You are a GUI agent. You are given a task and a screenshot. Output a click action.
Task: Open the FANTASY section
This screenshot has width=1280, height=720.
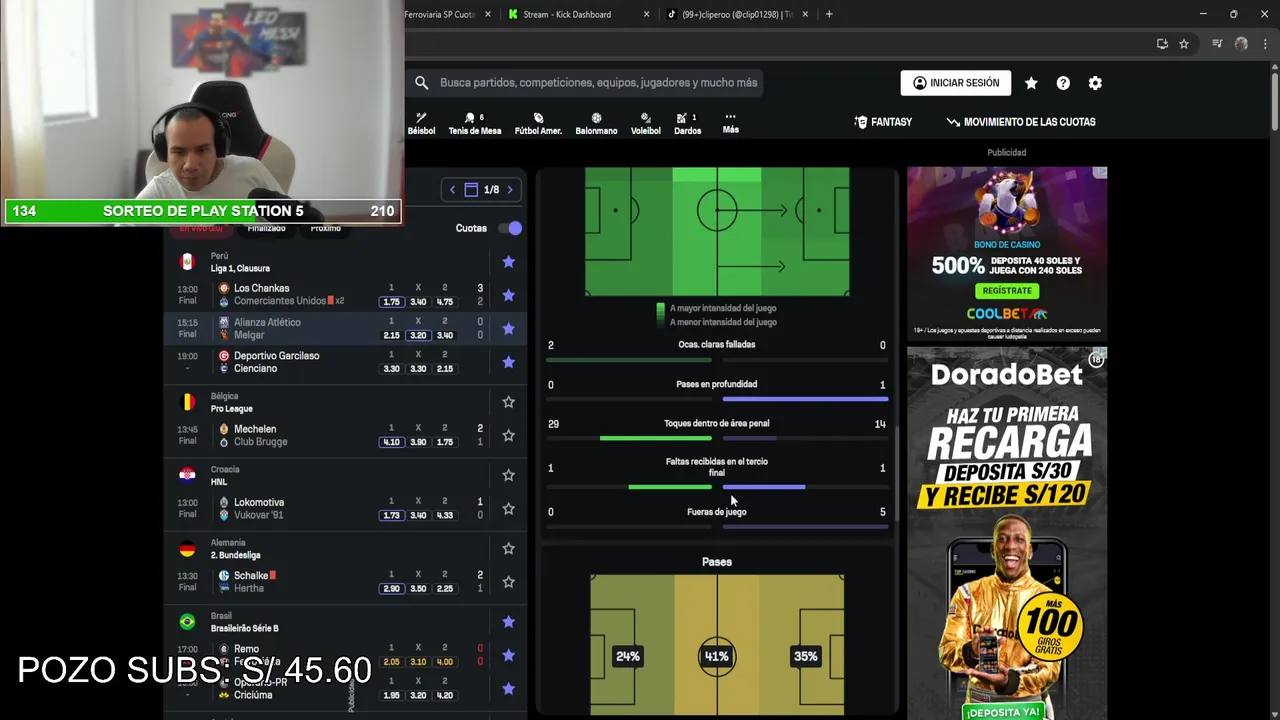pos(883,122)
